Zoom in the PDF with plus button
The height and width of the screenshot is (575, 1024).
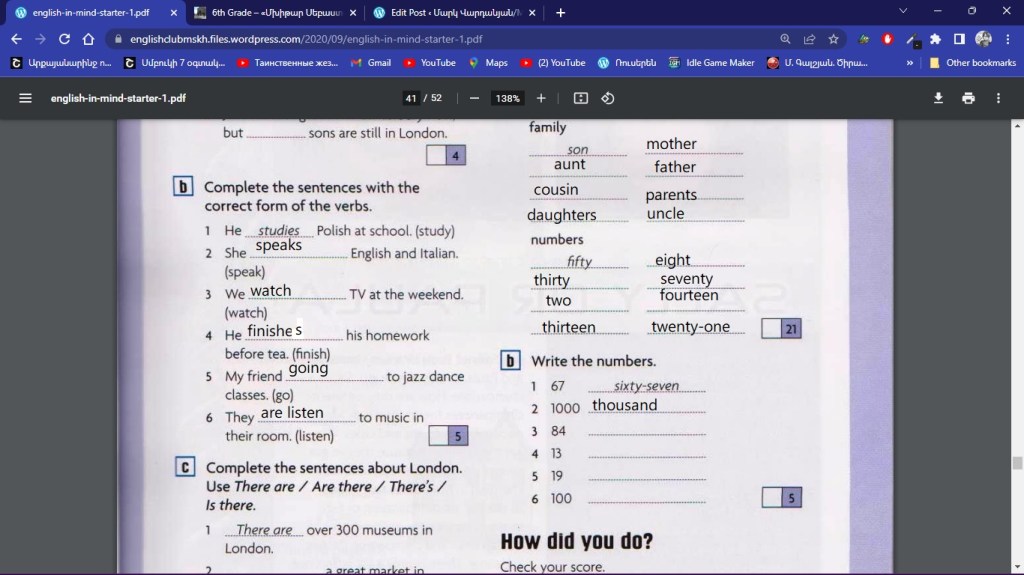[541, 98]
